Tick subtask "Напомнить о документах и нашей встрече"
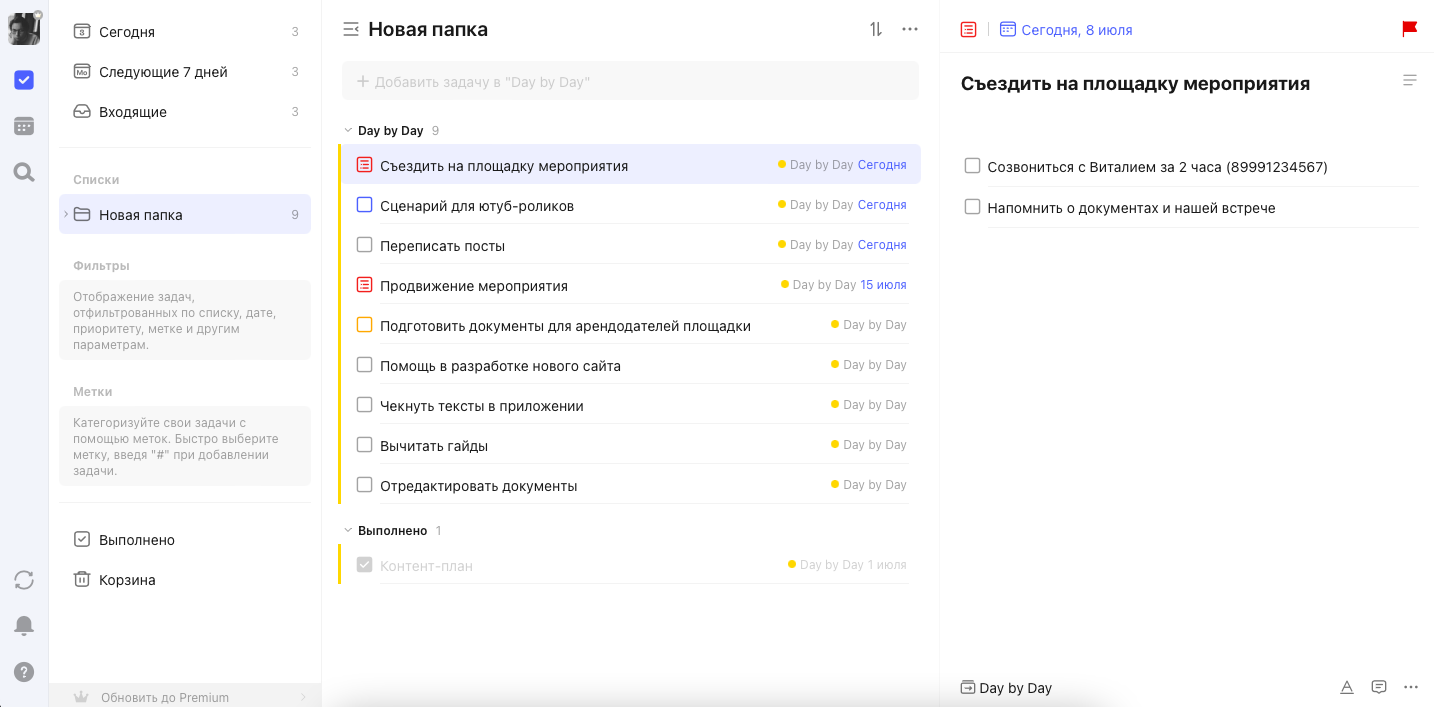Image resolution: width=1434 pixels, height=707 pixels. click(972, 207)
